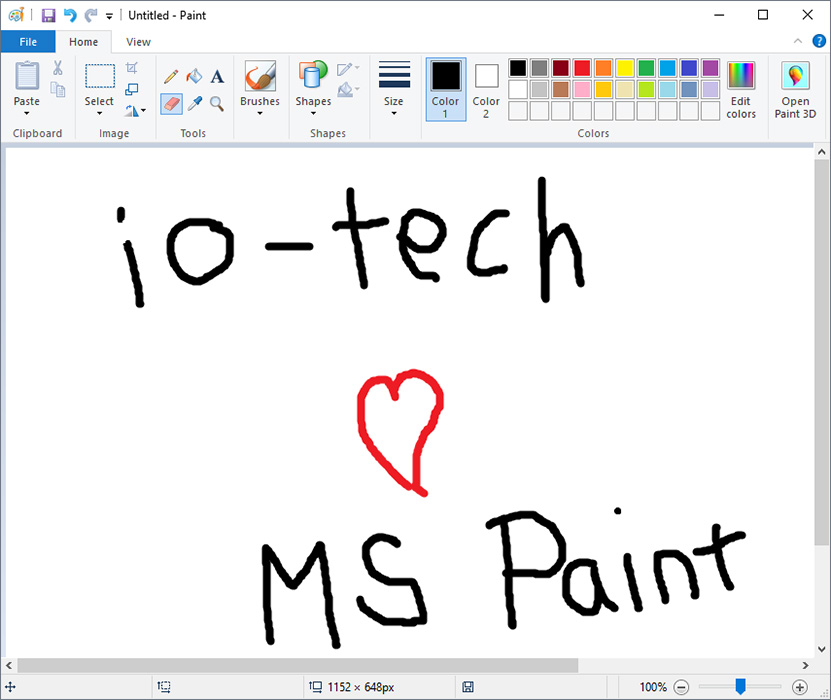Select the Color picker eyedropper tool

click(195, 104)
